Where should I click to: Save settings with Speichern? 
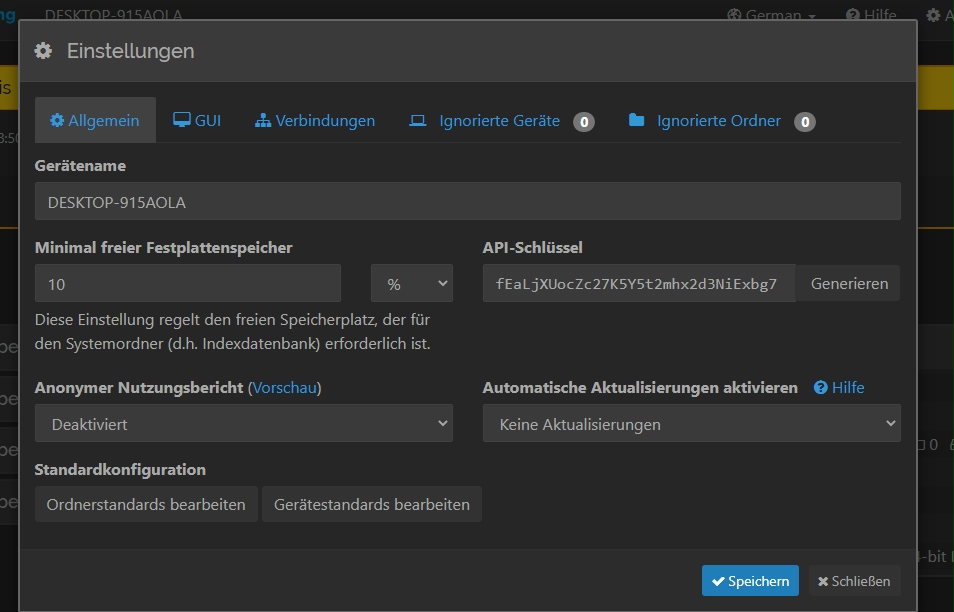[x=750, y=581]
